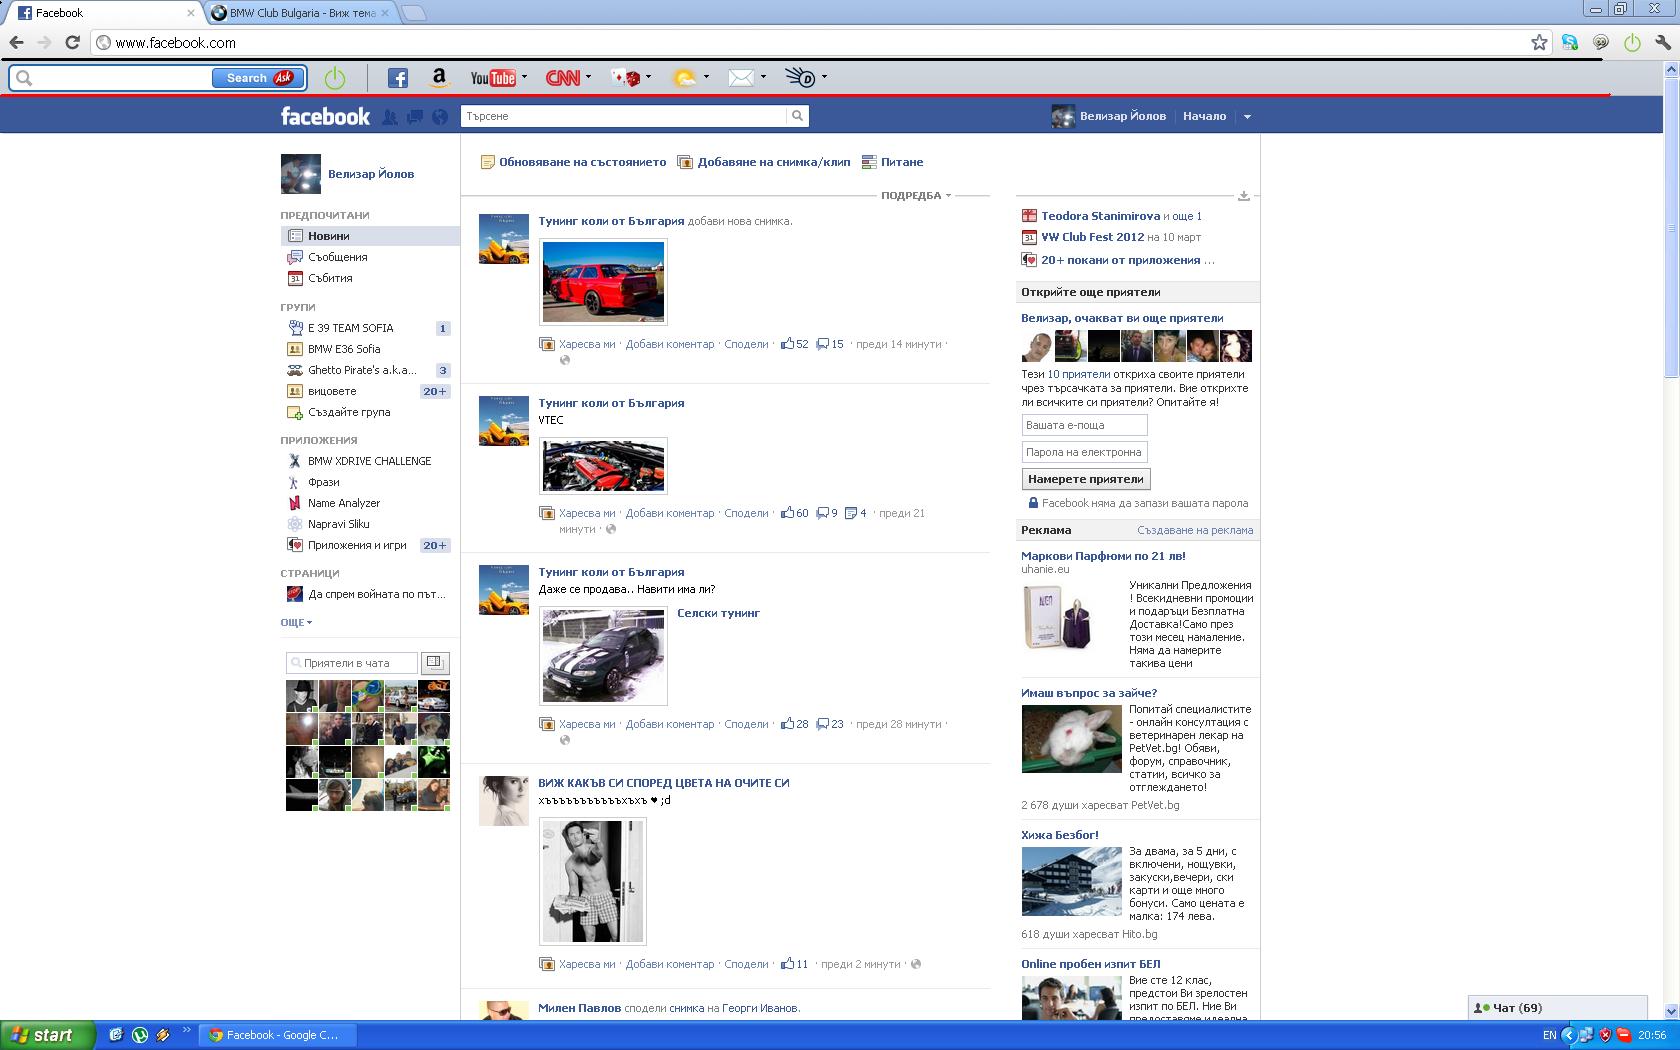Open chat sidebar options icon beside friends search
Viewport: 1680px width, 1050px height.
pyautogui.click(x=434, y=662)
